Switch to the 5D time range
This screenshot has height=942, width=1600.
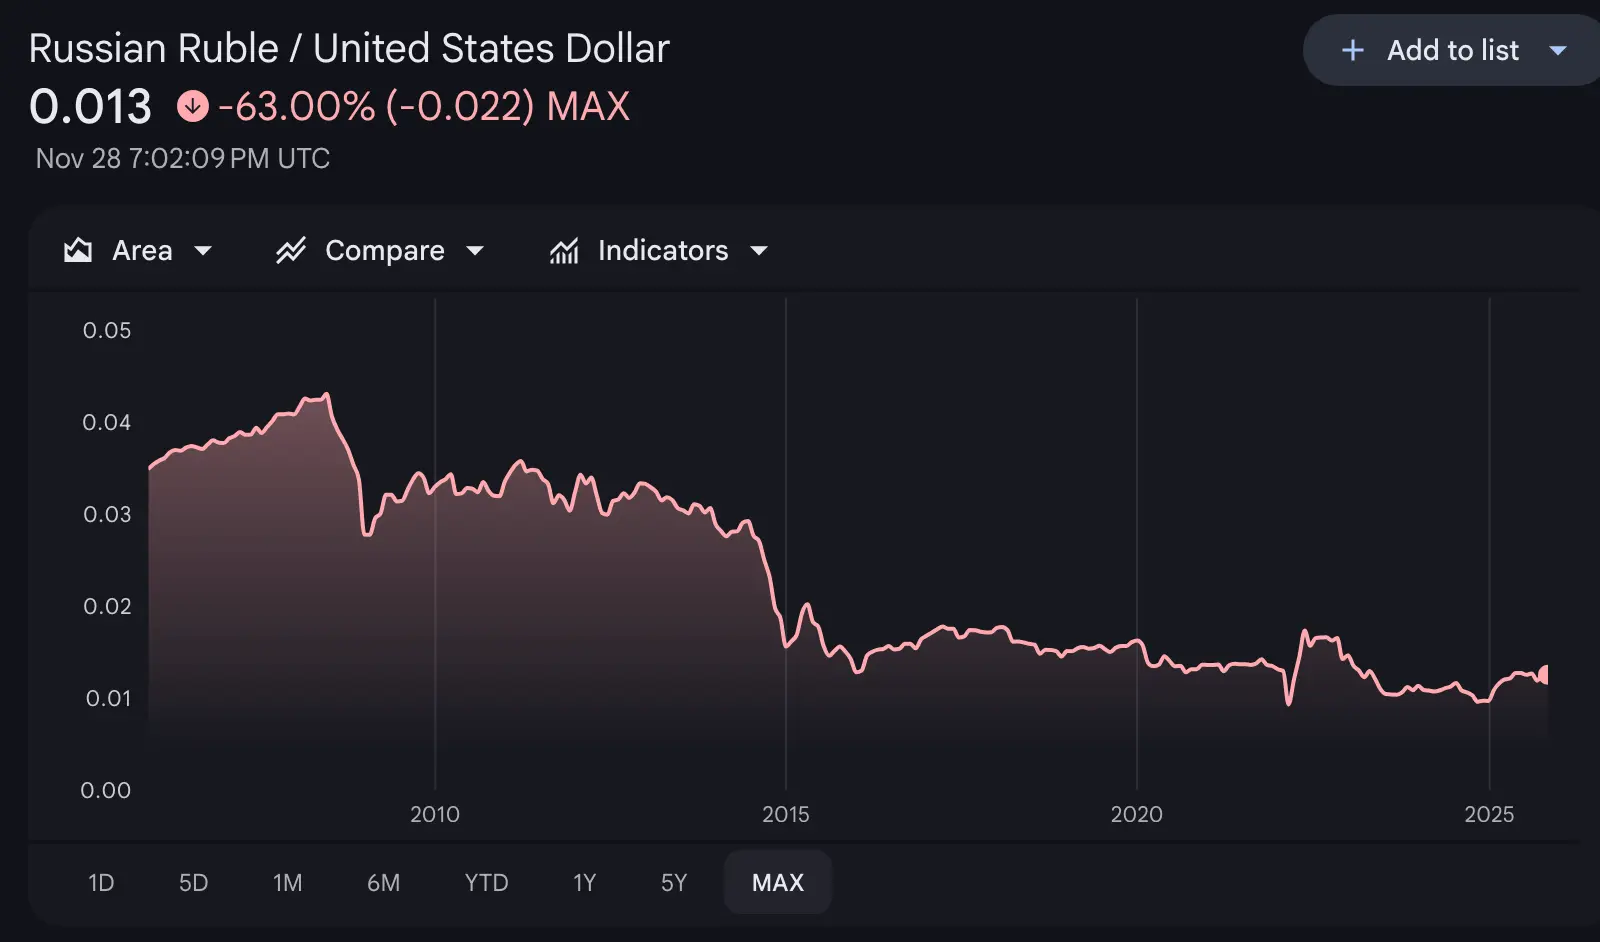click(x=193, y=882)
